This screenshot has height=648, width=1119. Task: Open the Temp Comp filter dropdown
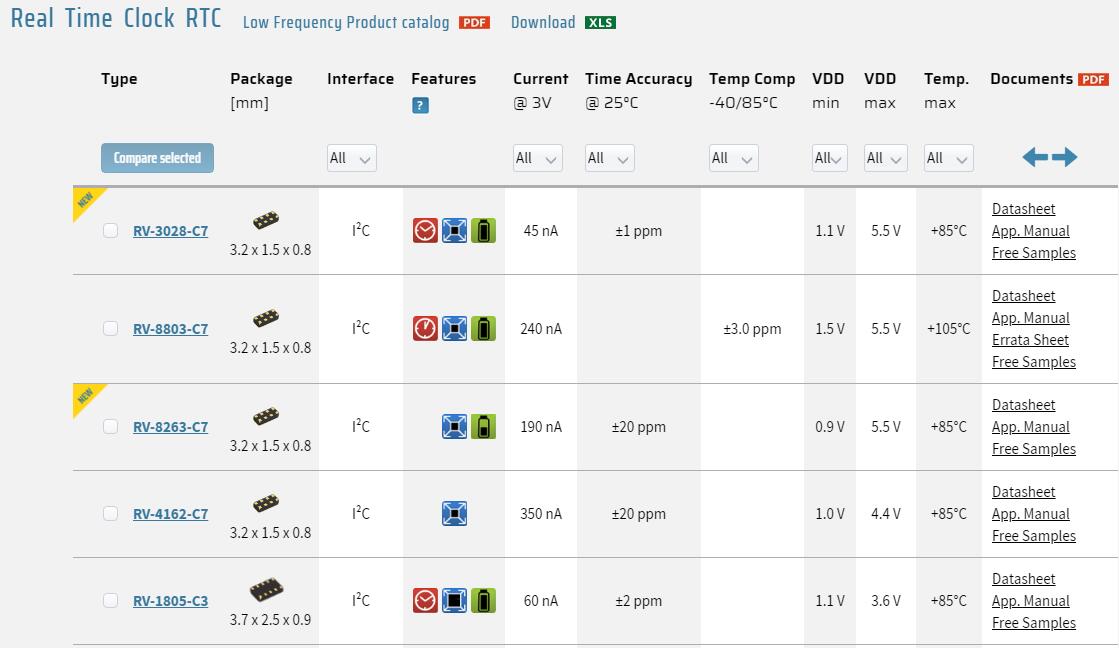(x=733, y=158)
